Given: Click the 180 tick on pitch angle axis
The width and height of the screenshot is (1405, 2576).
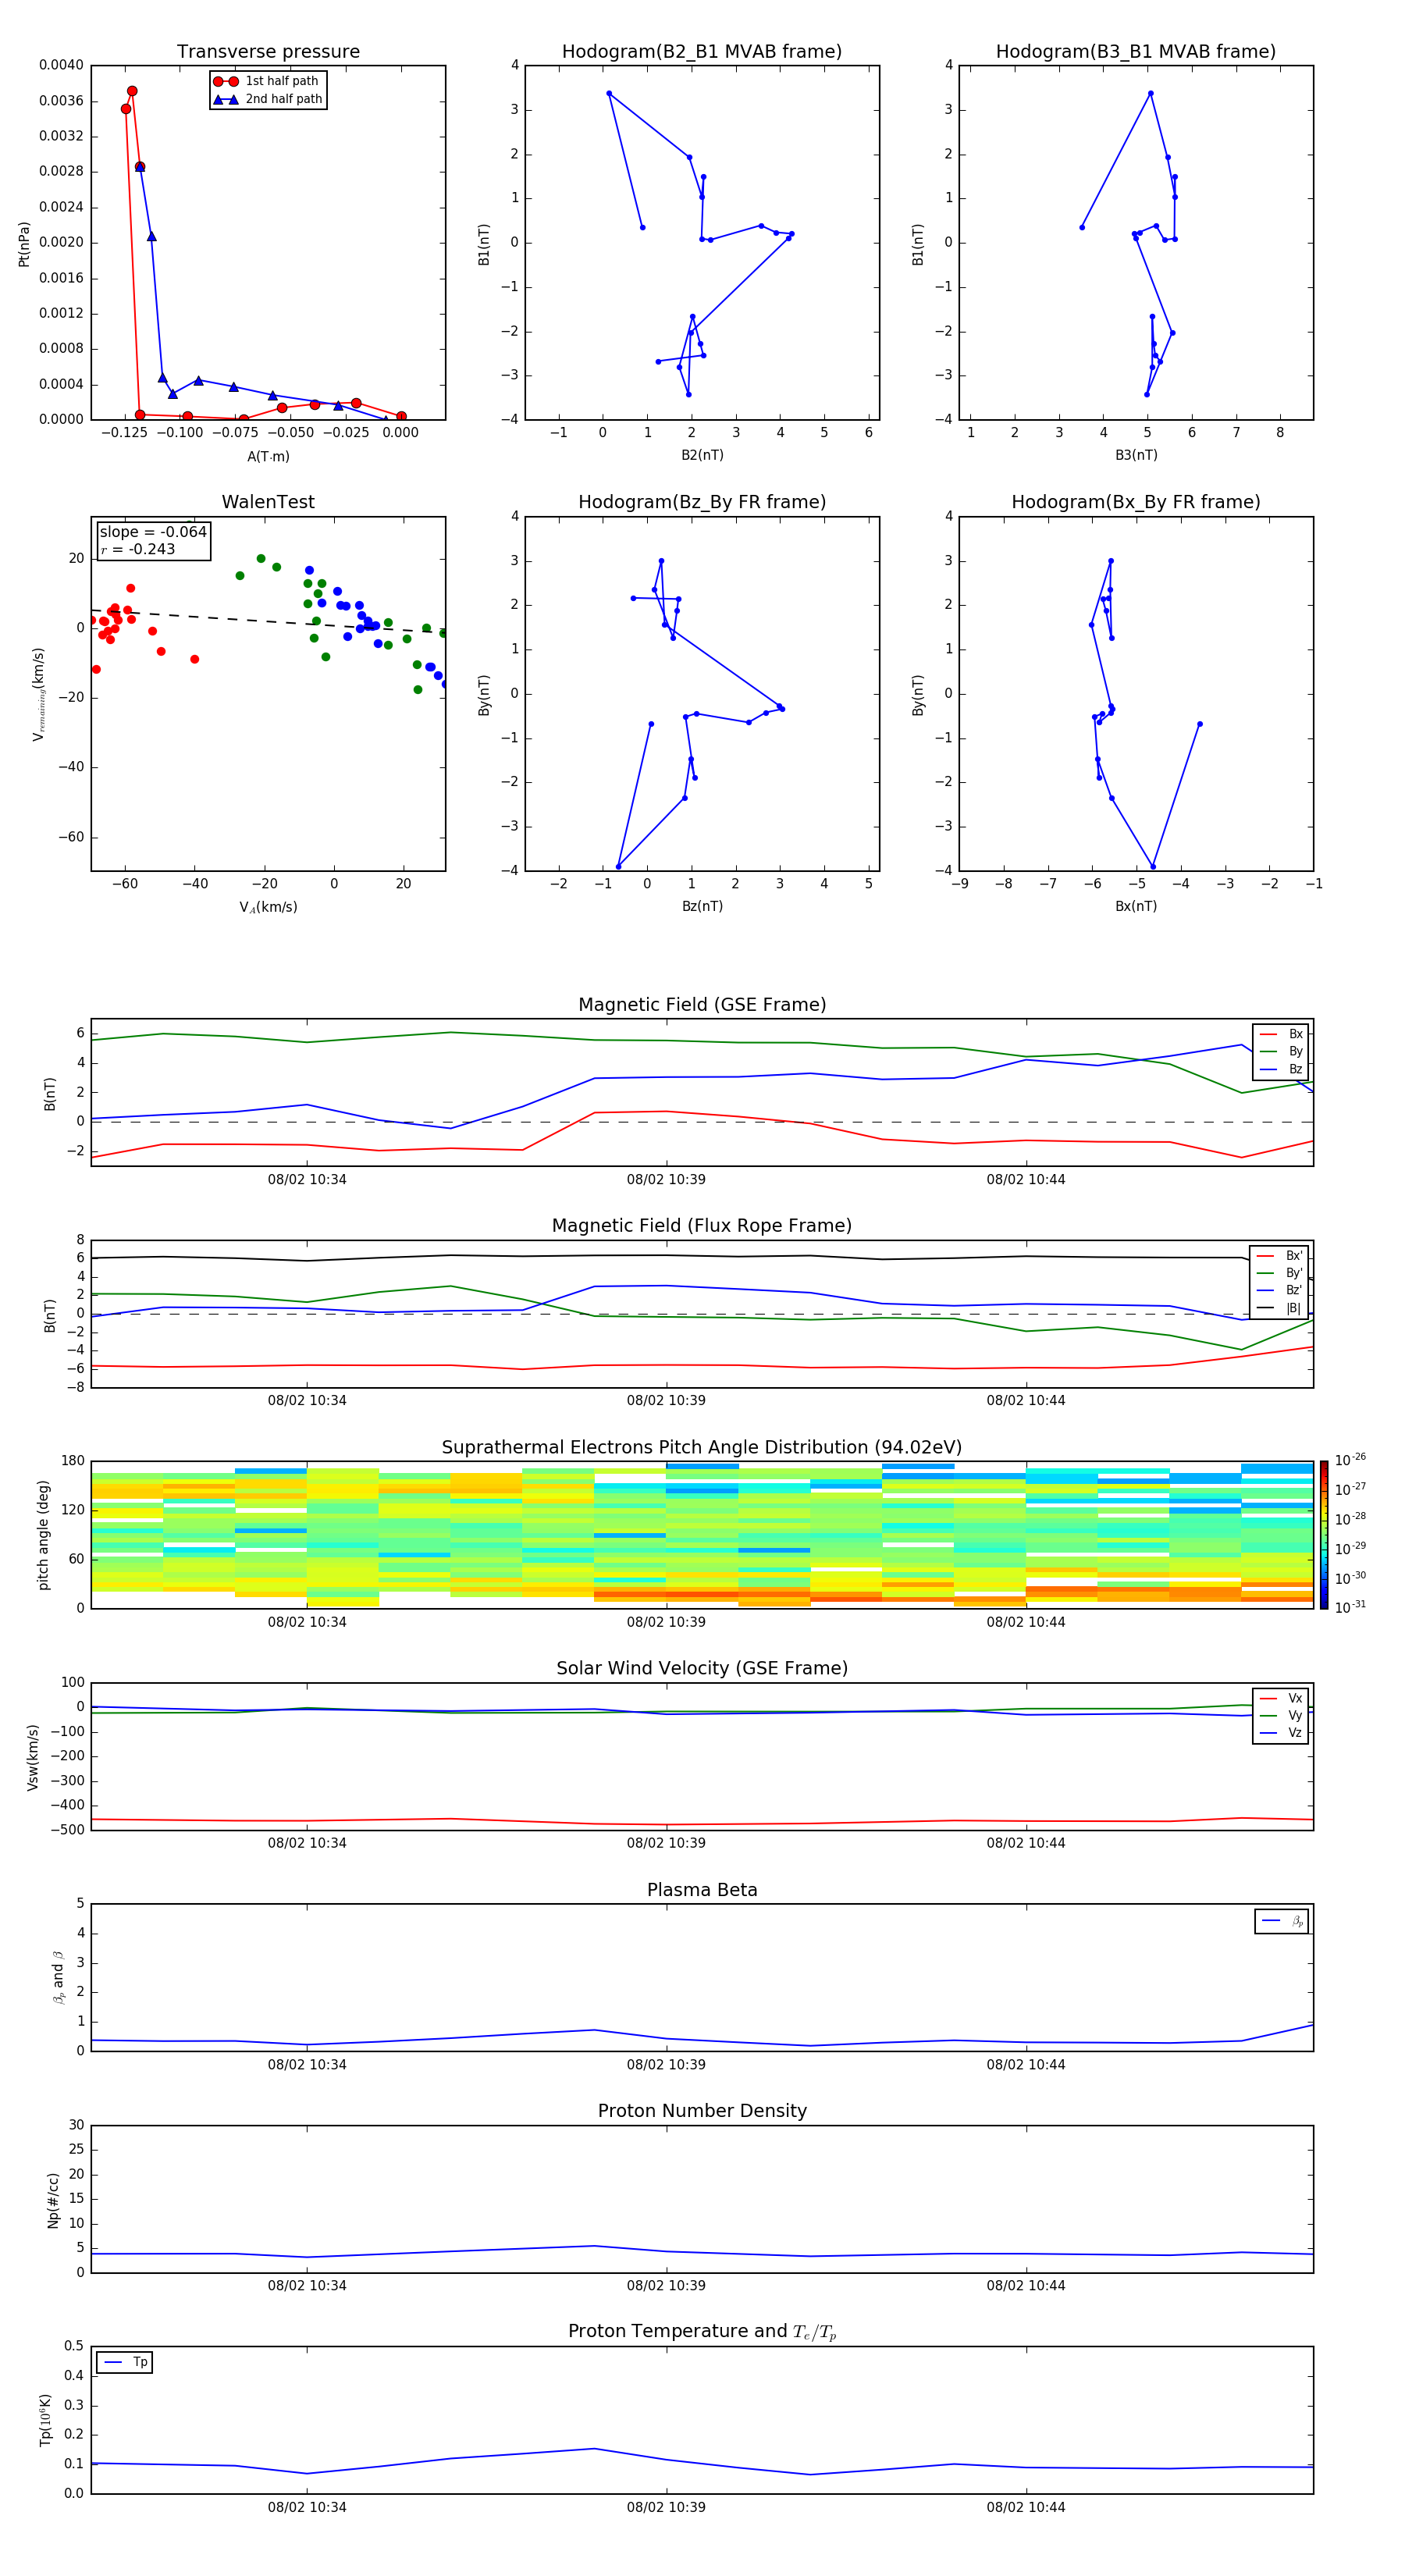Looking at the screenshot, I should click(x=73, y=1461).
